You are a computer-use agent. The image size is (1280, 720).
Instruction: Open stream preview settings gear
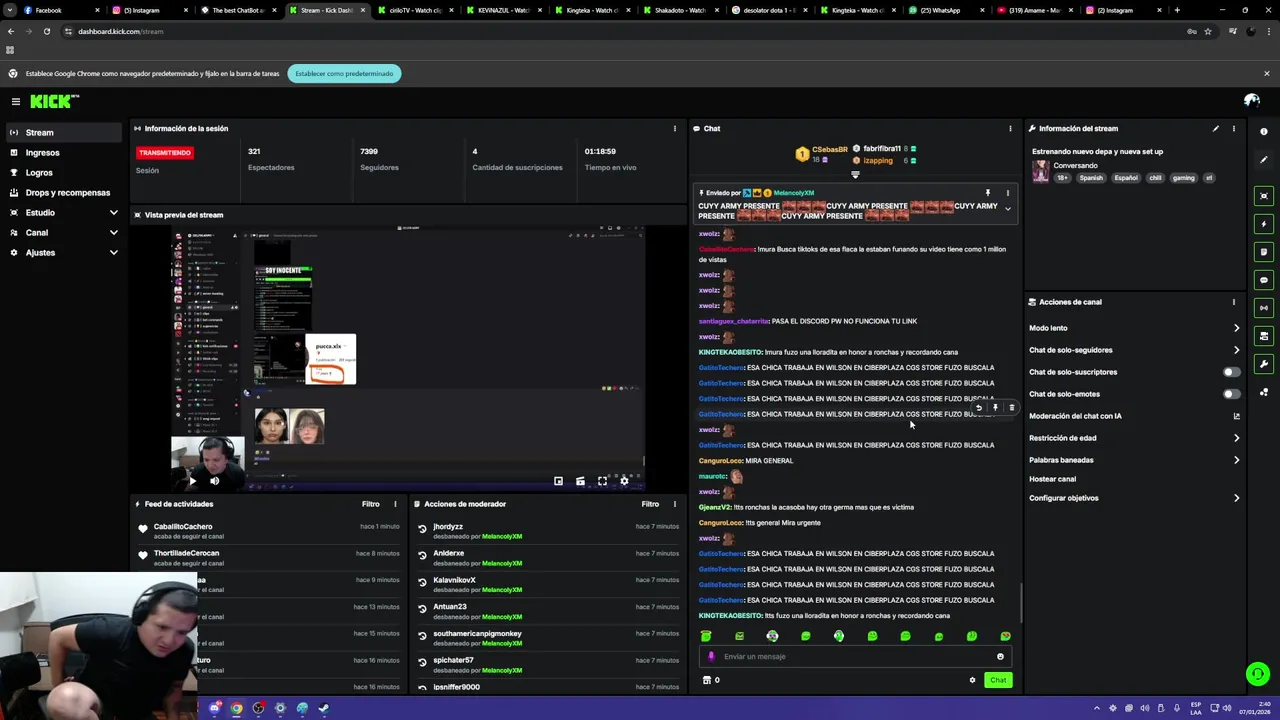coord(624,481)
